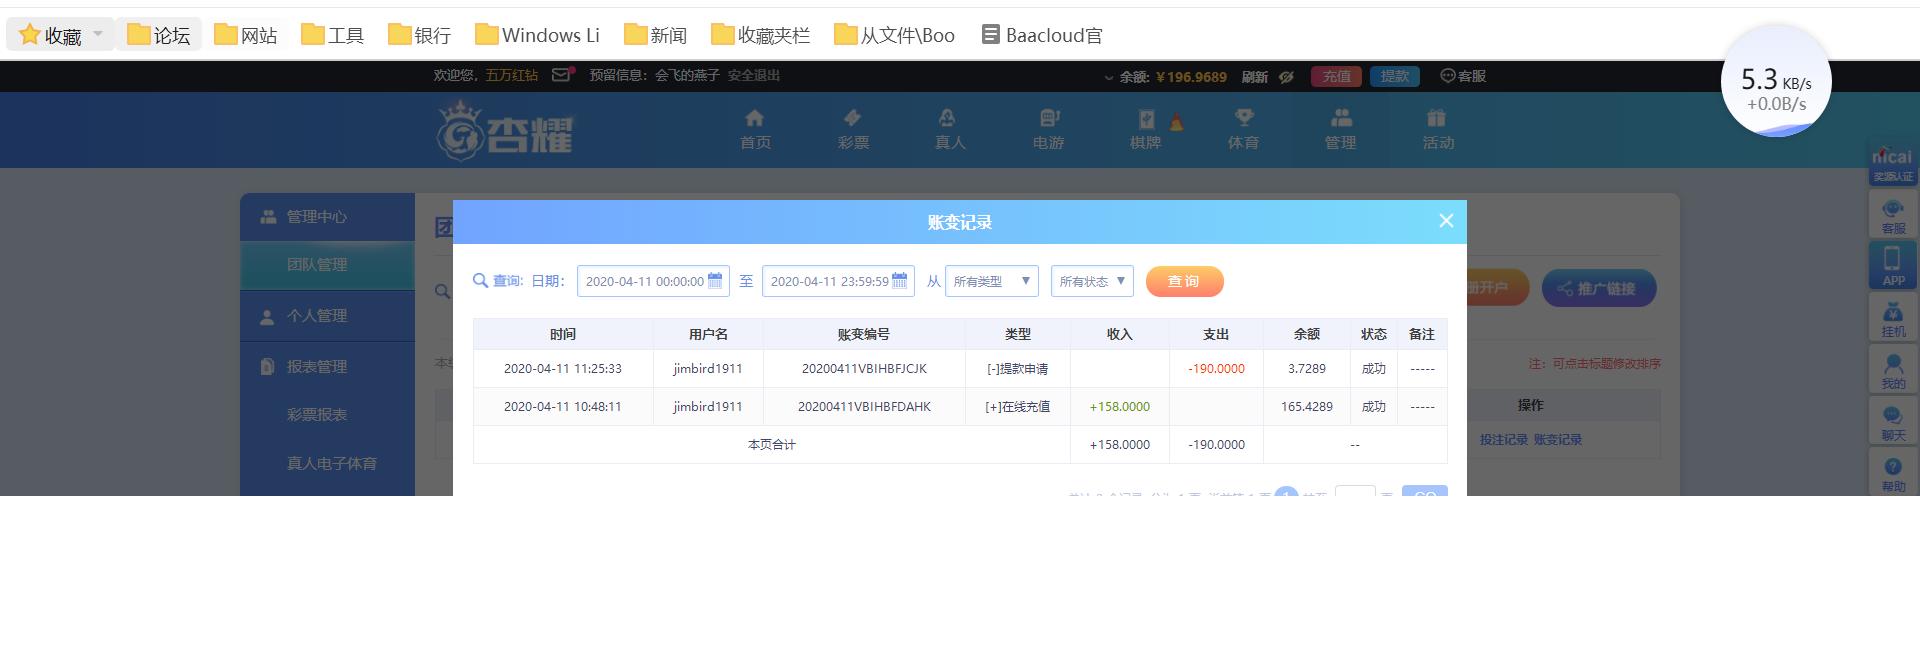The image size is (1920, 648).
Task: Click transaction number 20200411VBIHBFDAHK
Action: (864, 407)
